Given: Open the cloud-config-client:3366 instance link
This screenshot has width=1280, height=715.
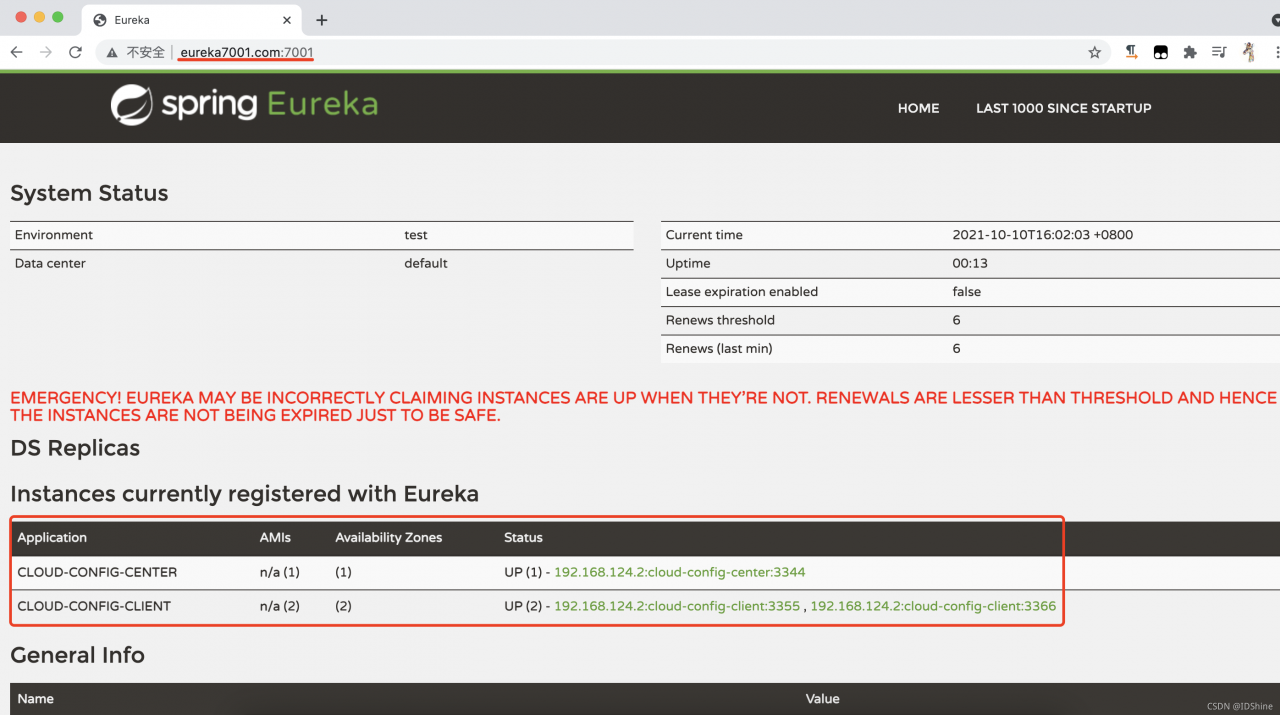Looking at the screenshot, I should (933, 606).
